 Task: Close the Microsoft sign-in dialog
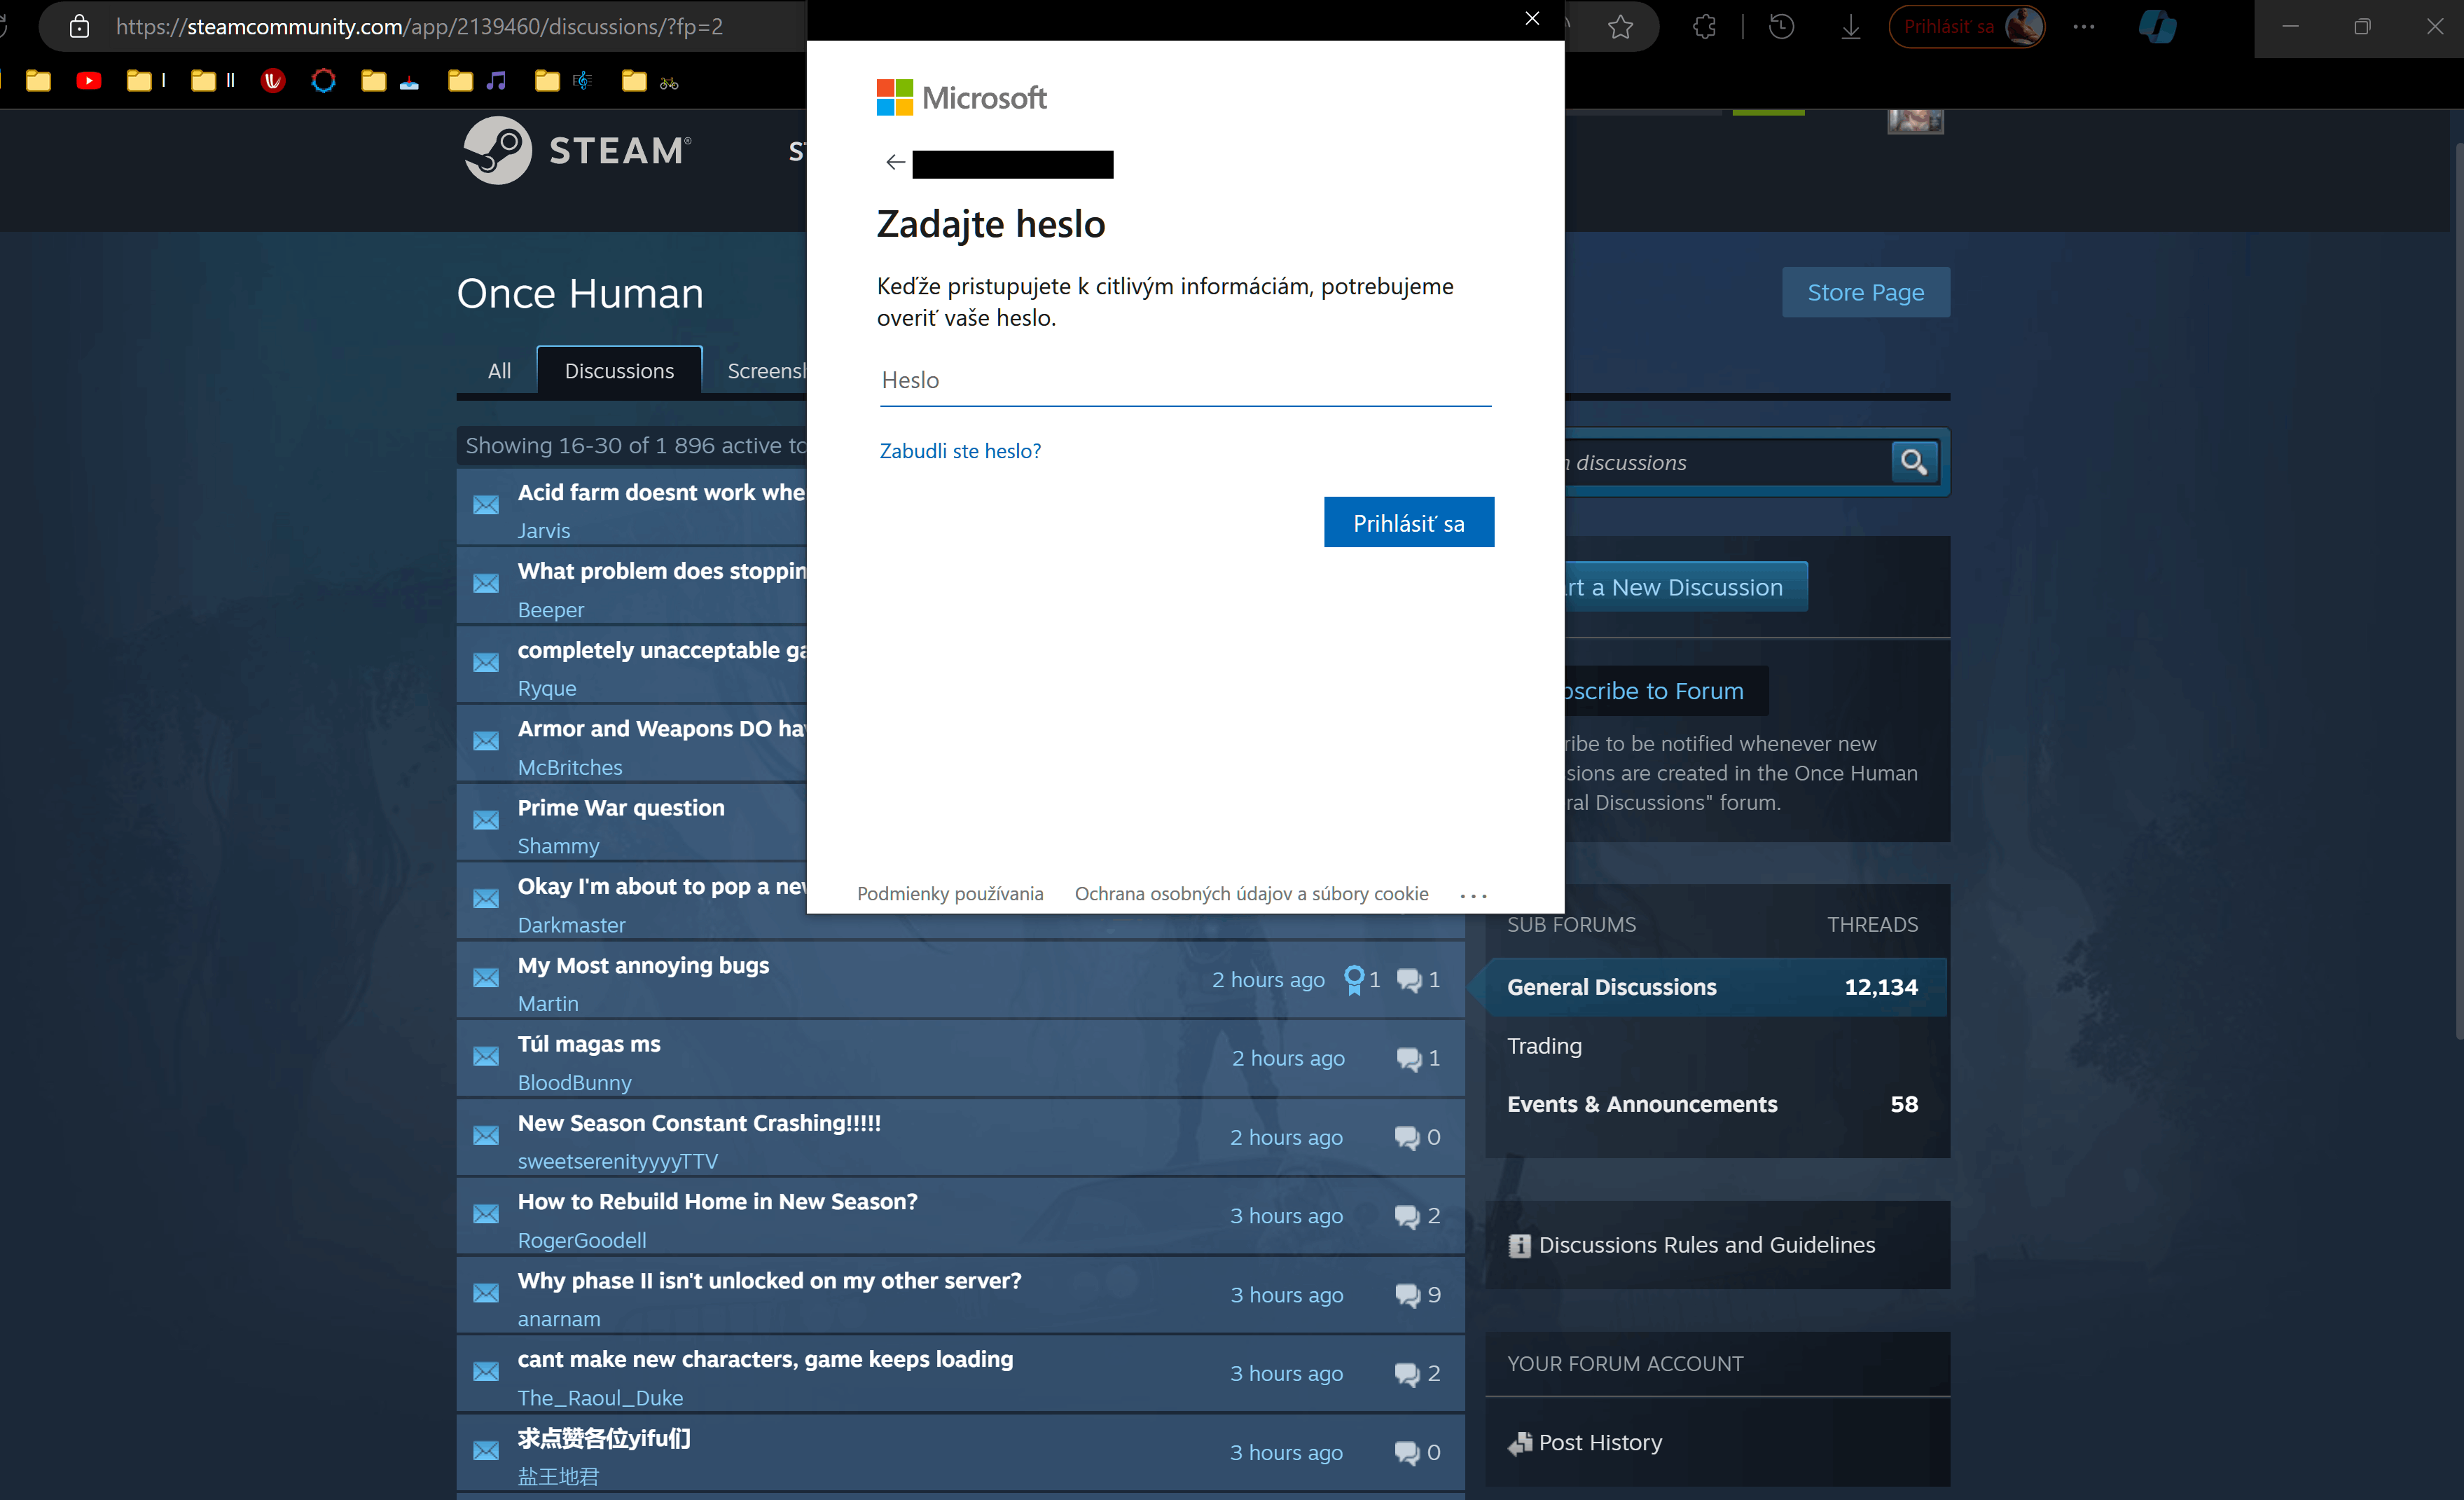click(x=1531, y=19)
